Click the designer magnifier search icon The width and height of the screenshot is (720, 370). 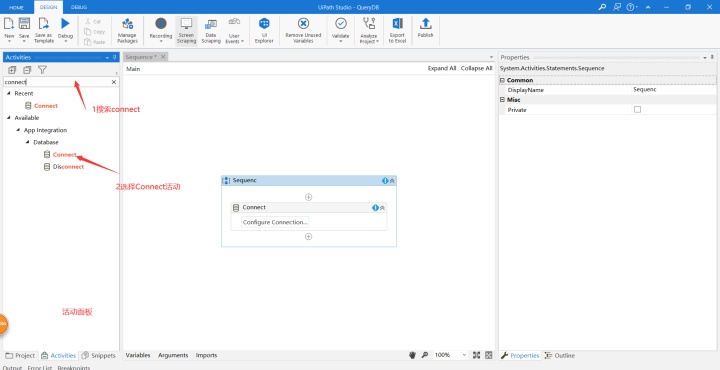pyautogui.click(x=425, y=355)
